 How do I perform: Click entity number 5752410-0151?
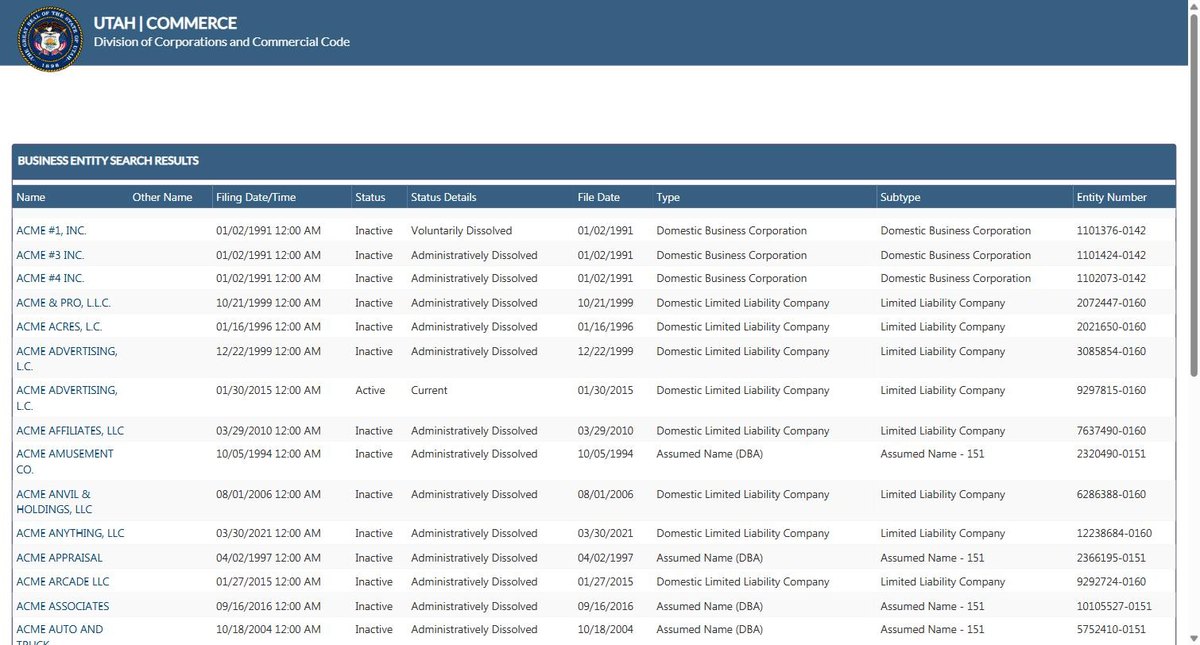tap(1111, 629)
